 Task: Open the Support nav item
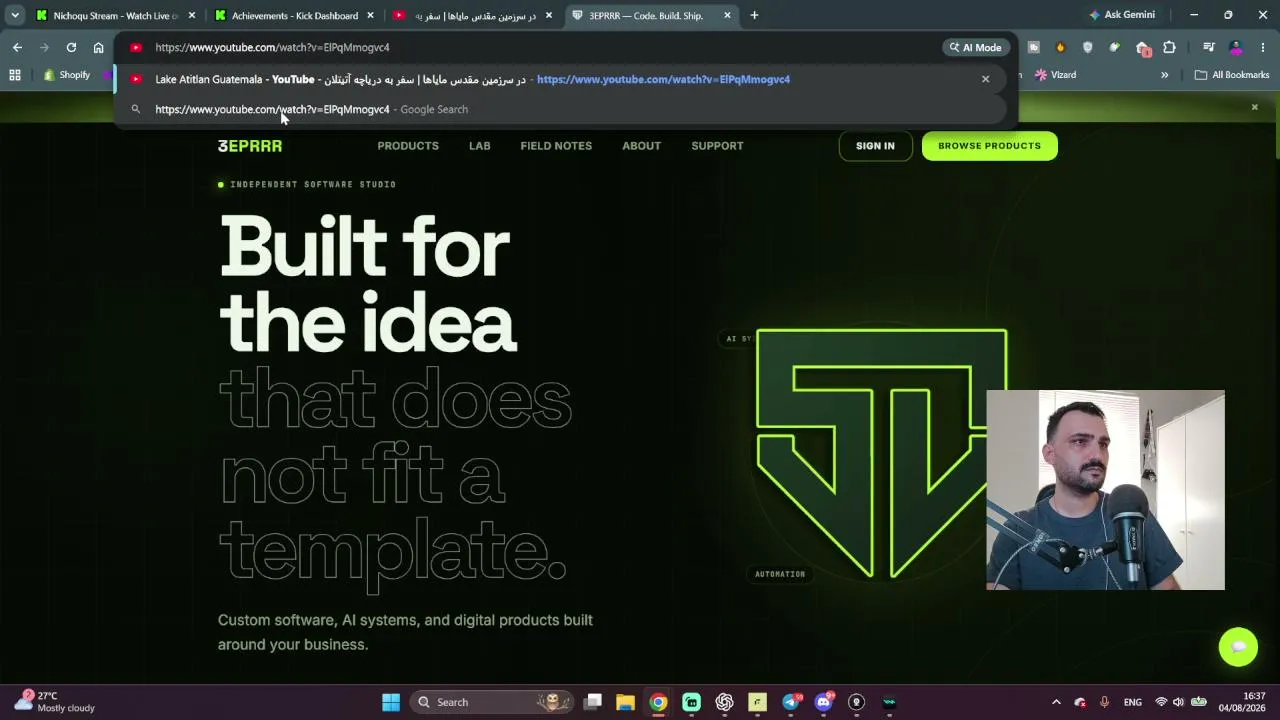click(717, 146)
